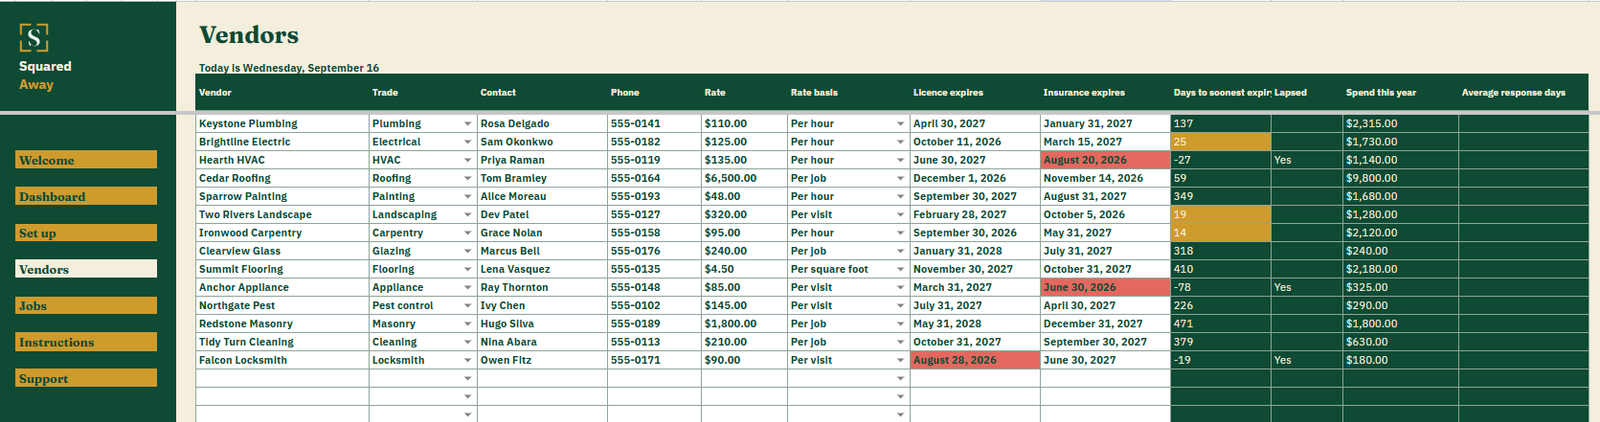Click red insurance date June 30, 2026

tap(1105, 287)
